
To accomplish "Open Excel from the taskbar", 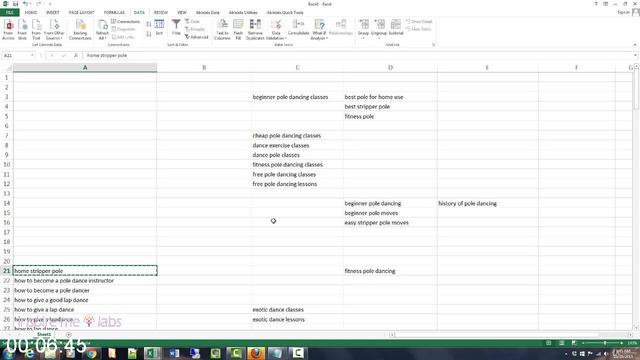I will pyautogui.click(x=152, y=353).
